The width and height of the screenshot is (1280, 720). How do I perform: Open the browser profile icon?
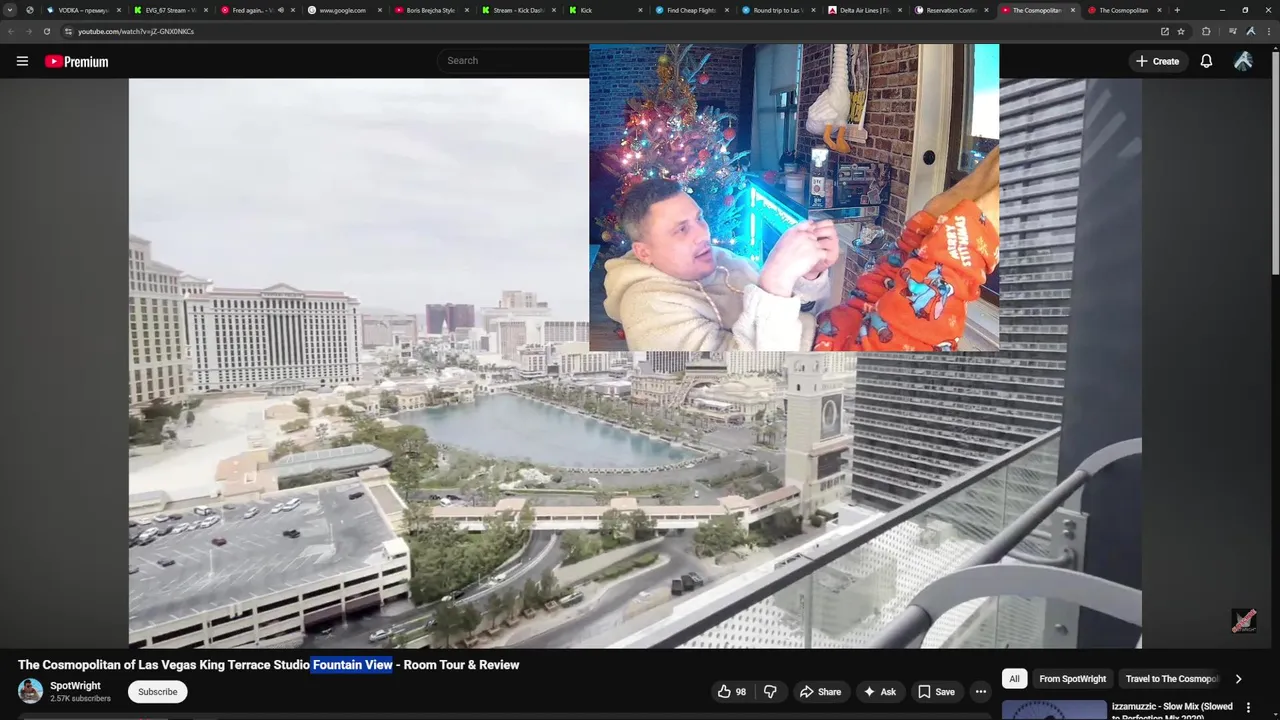click(1250, 31)
